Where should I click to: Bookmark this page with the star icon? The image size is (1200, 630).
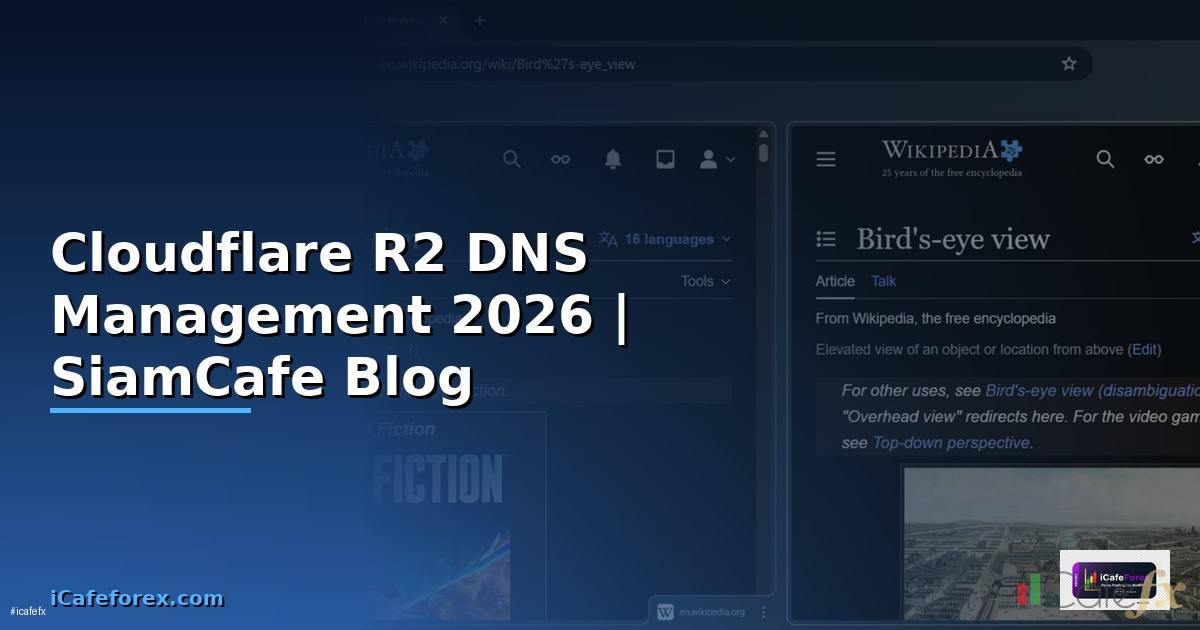[1069, 64]
